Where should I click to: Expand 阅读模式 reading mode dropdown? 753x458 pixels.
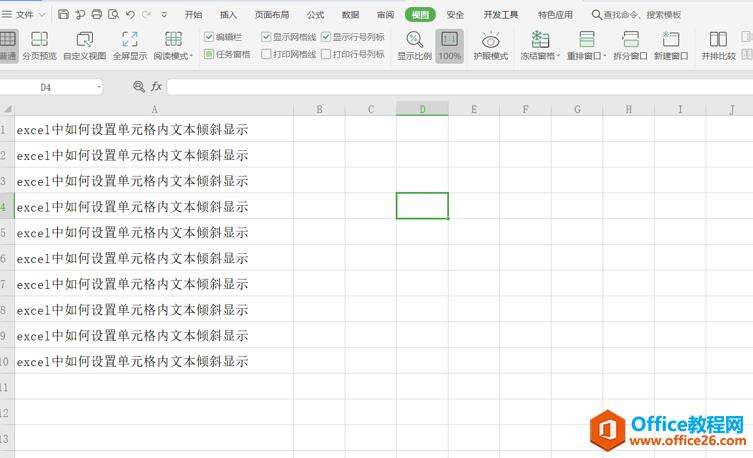click(x=192, y=56)
